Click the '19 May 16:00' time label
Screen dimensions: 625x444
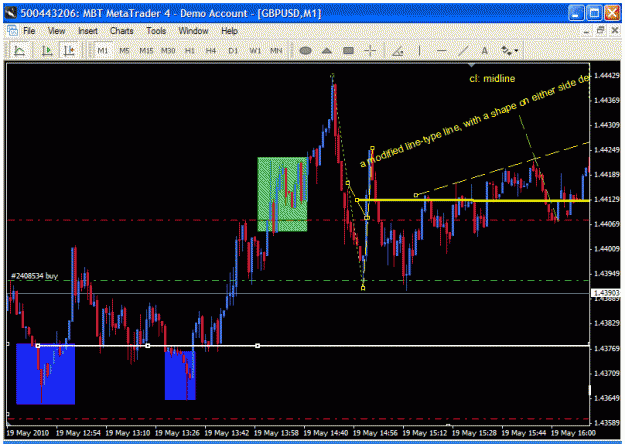[573, 433]
